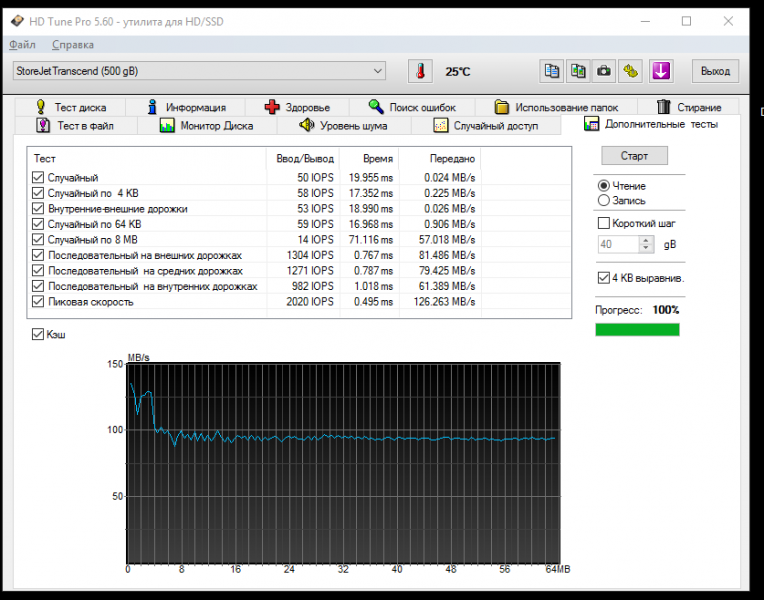The image size is (764, 600).
Task: Click the green progress bar
Action: coord(637,330)
